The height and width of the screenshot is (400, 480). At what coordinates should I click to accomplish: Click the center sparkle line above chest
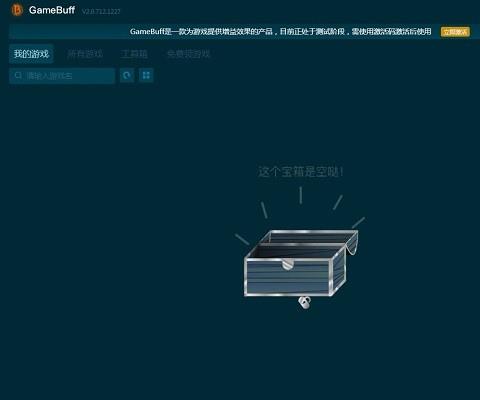(x=301, y=195)
